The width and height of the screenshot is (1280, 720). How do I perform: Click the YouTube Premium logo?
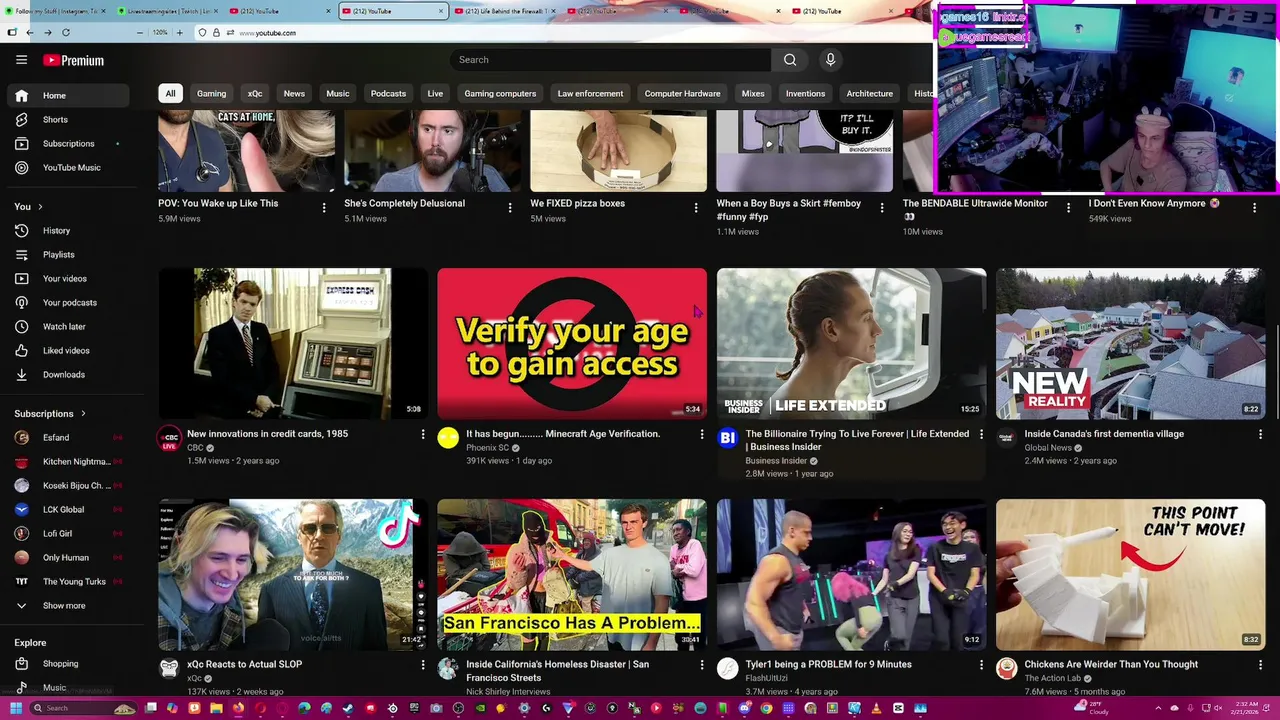click(x=73, y=60)
